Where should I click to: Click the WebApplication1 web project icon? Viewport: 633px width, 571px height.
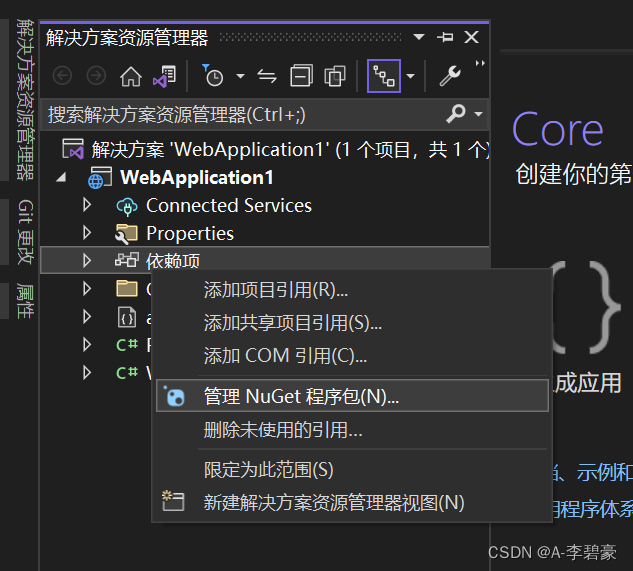click(x=99, y=178)
